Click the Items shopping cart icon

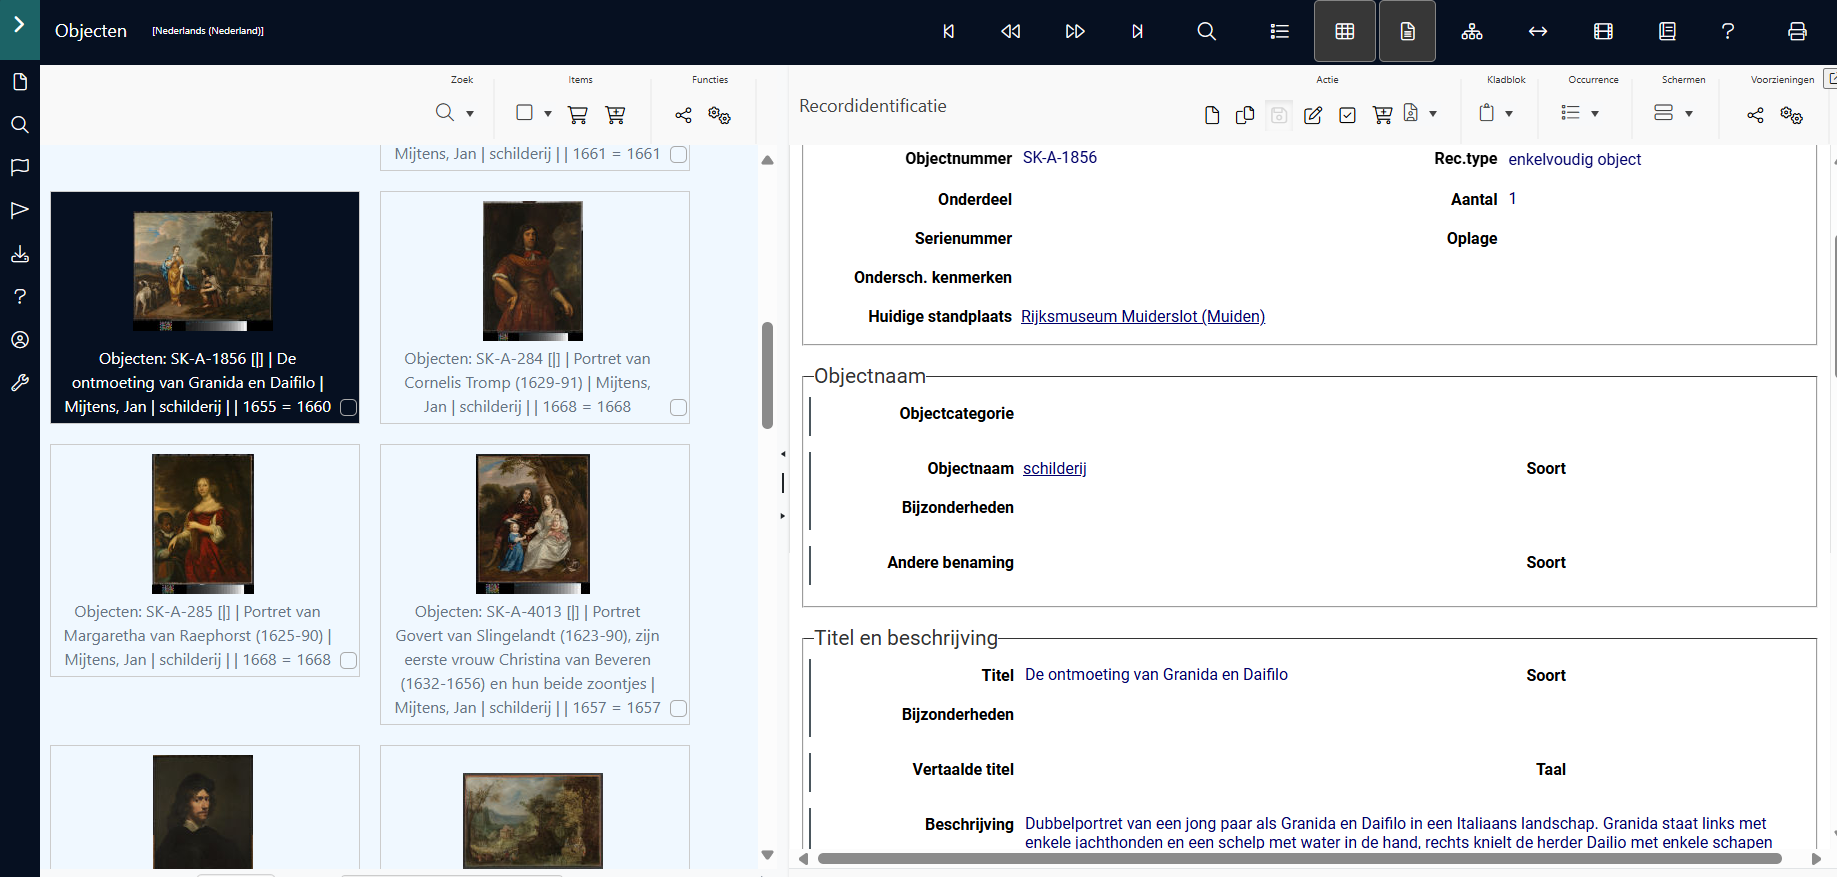pos(577,115)
